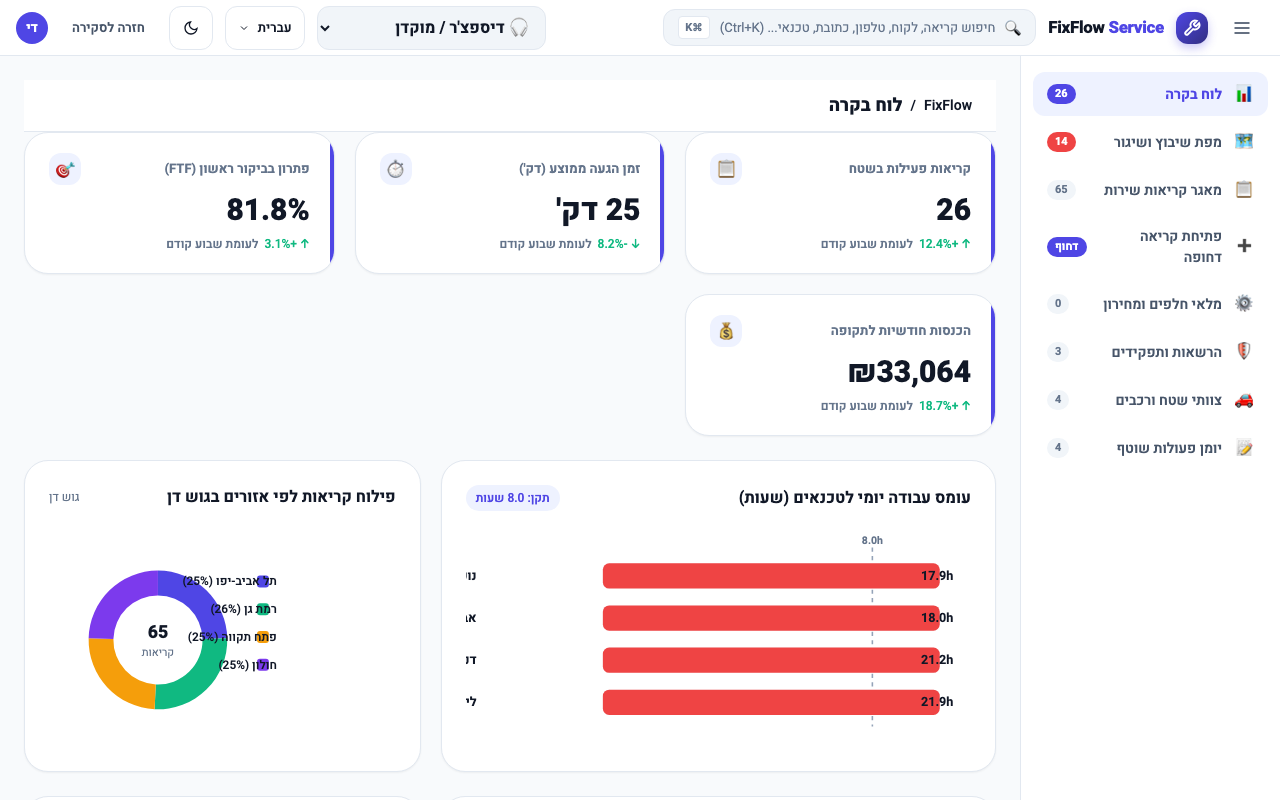The width and height of the screenshot is (1280, 800).
Task: Click the map icon beside מפת שיבוץ ושיגור
Action: [1244, 142]
